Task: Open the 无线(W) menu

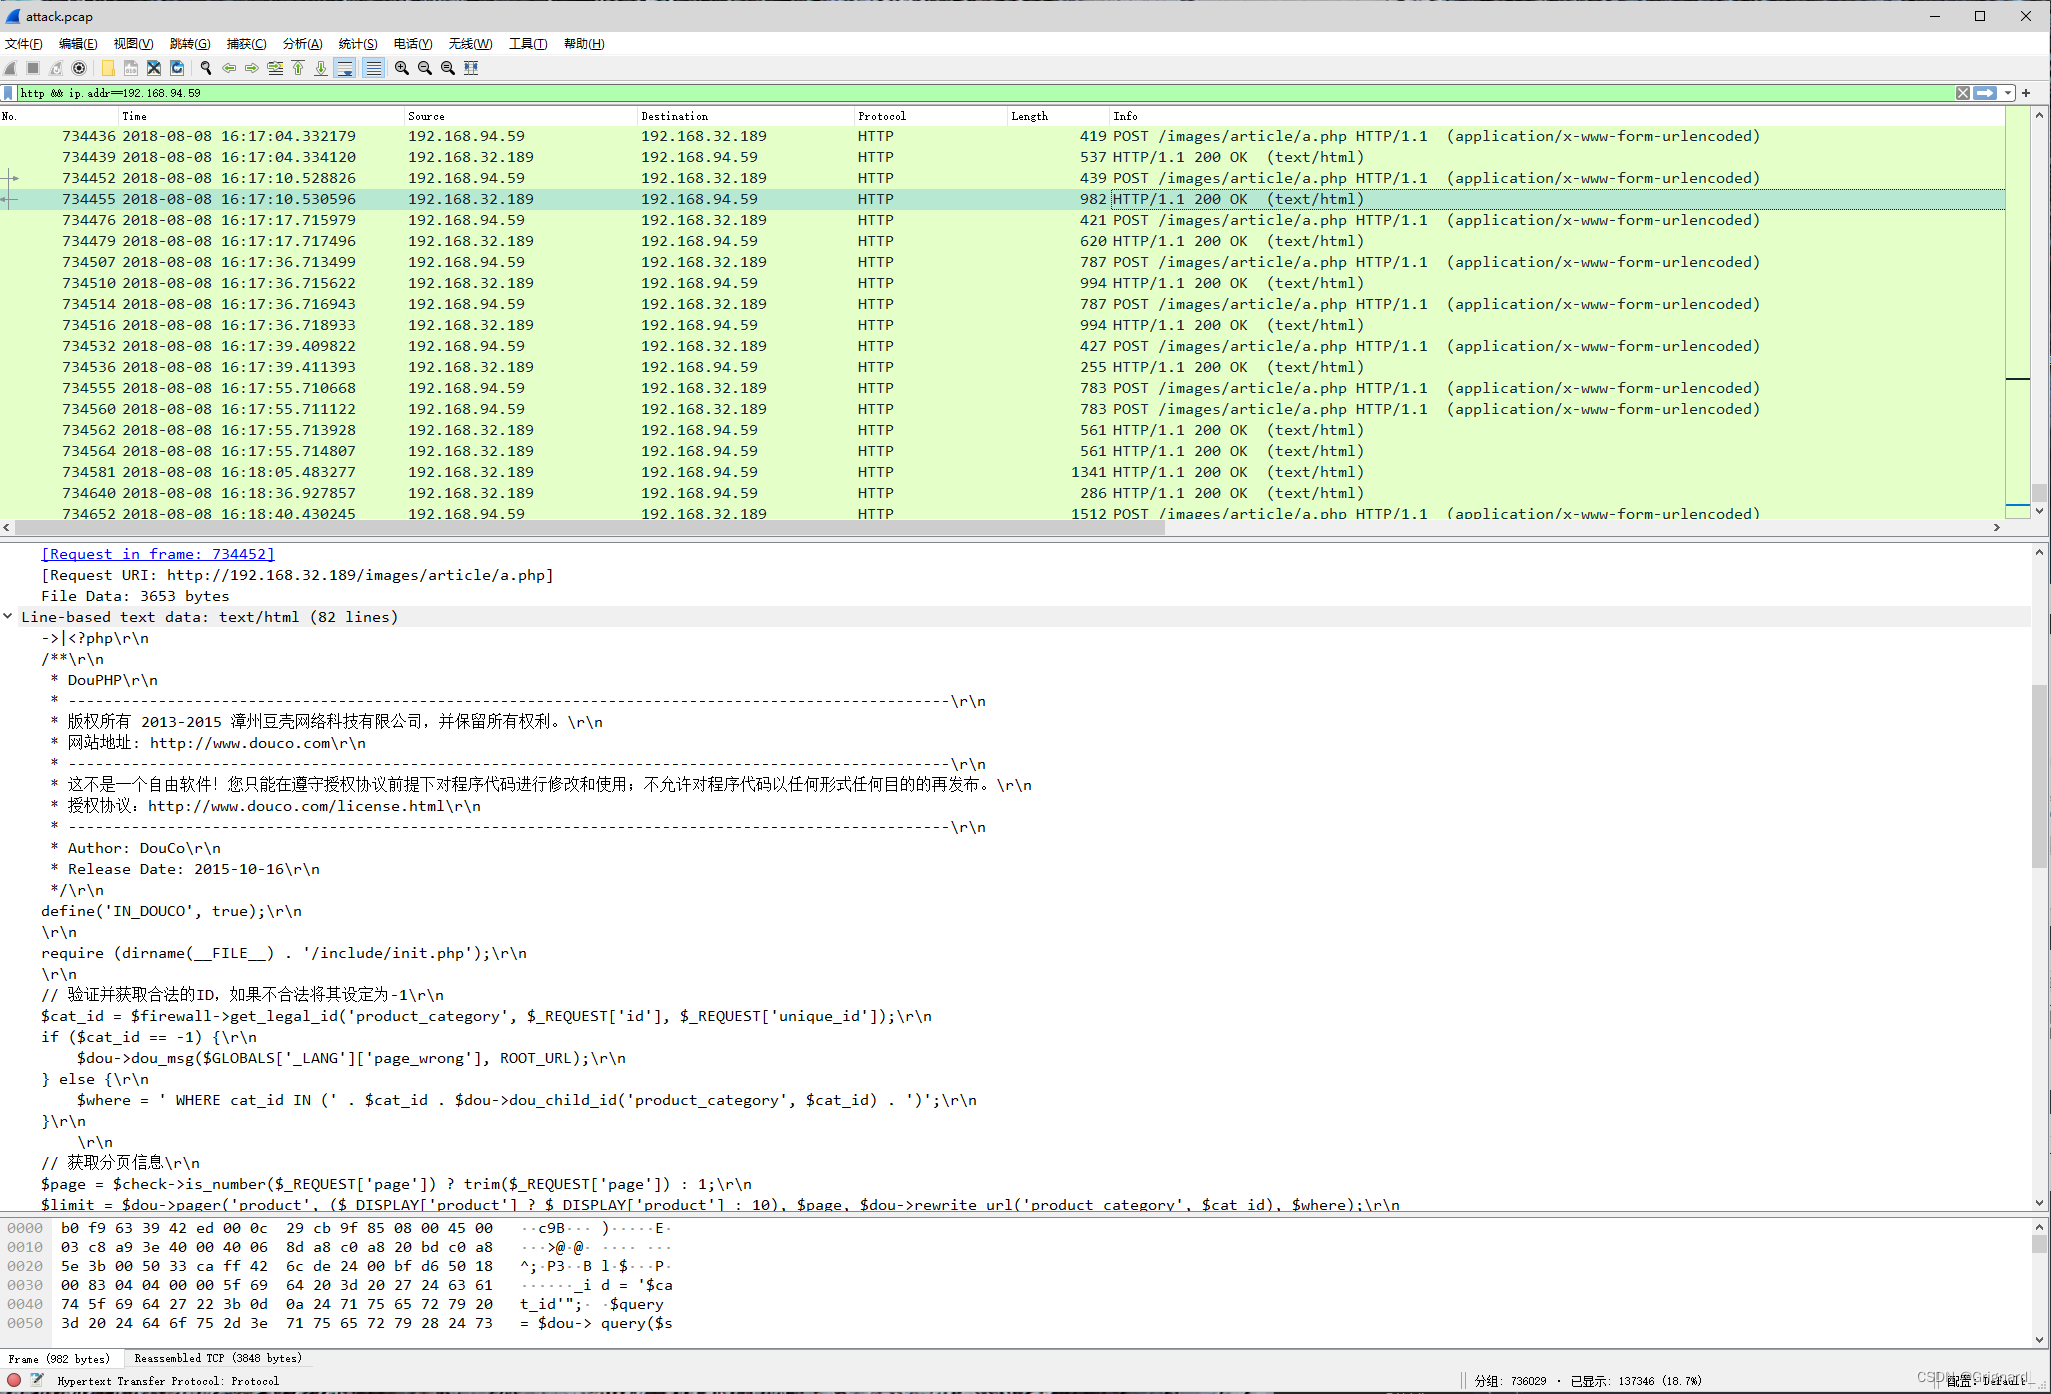Action: click(x=470, y=44)
